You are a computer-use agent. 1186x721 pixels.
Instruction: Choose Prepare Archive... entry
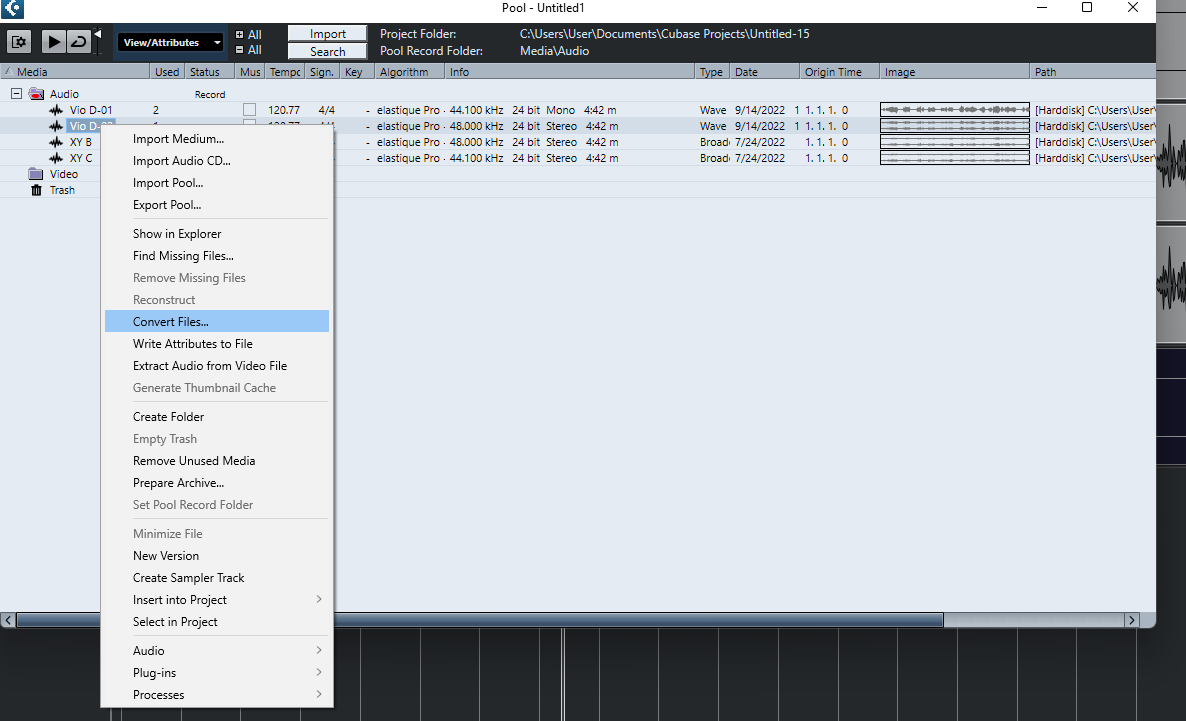tap(217, 483)
